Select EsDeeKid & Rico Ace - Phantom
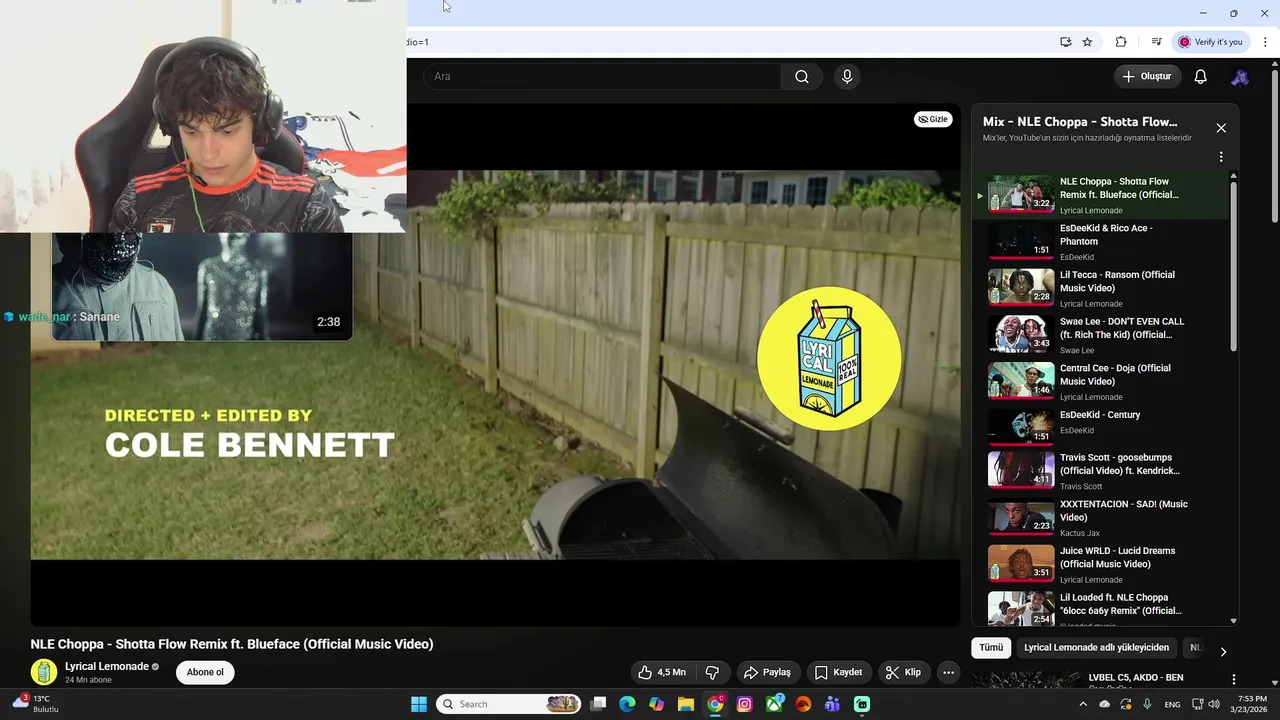 pyautogui.click(x=1100, y=242)
